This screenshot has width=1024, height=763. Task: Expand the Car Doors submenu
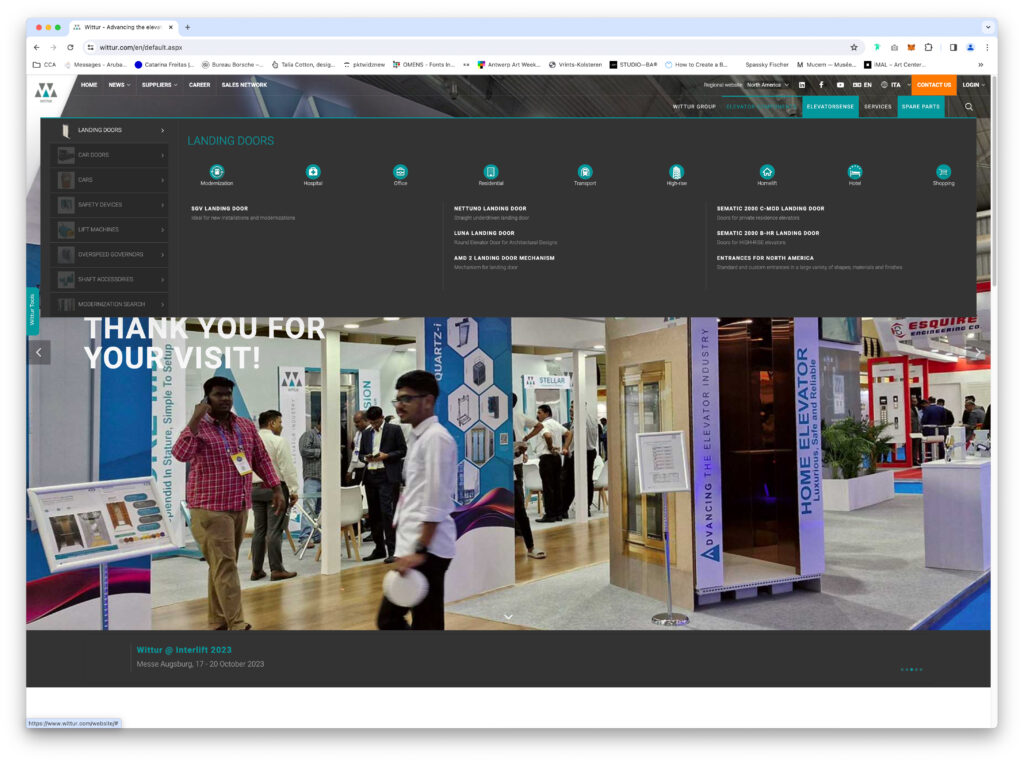[x=110, y=155]
